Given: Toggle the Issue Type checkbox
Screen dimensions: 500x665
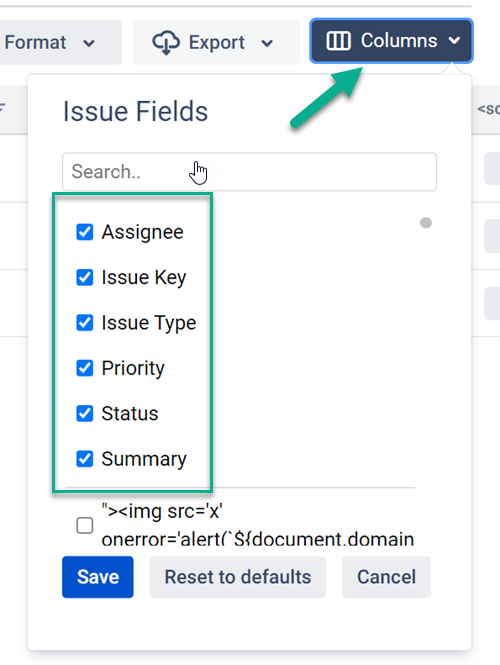Looking at the screenshot, I should point(85,323).
